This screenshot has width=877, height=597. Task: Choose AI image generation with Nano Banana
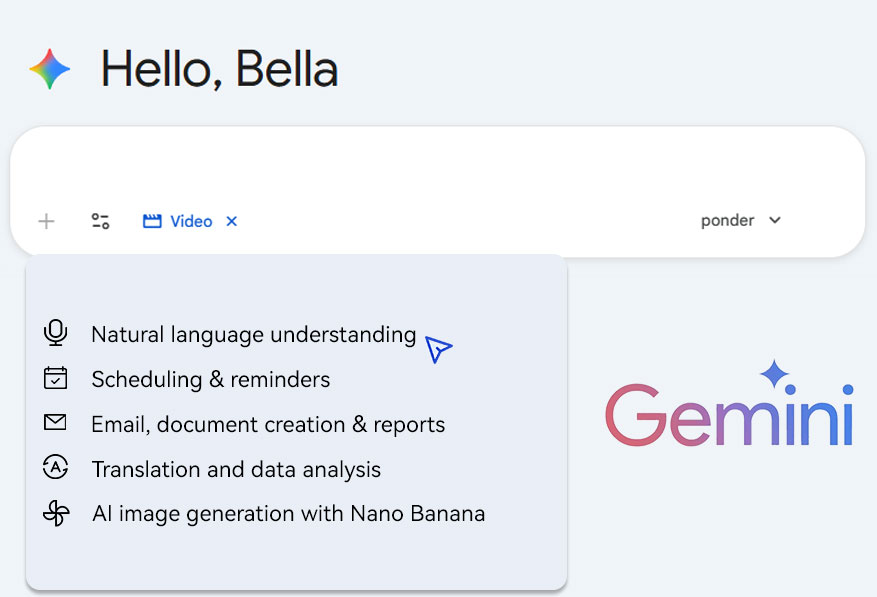288,514
